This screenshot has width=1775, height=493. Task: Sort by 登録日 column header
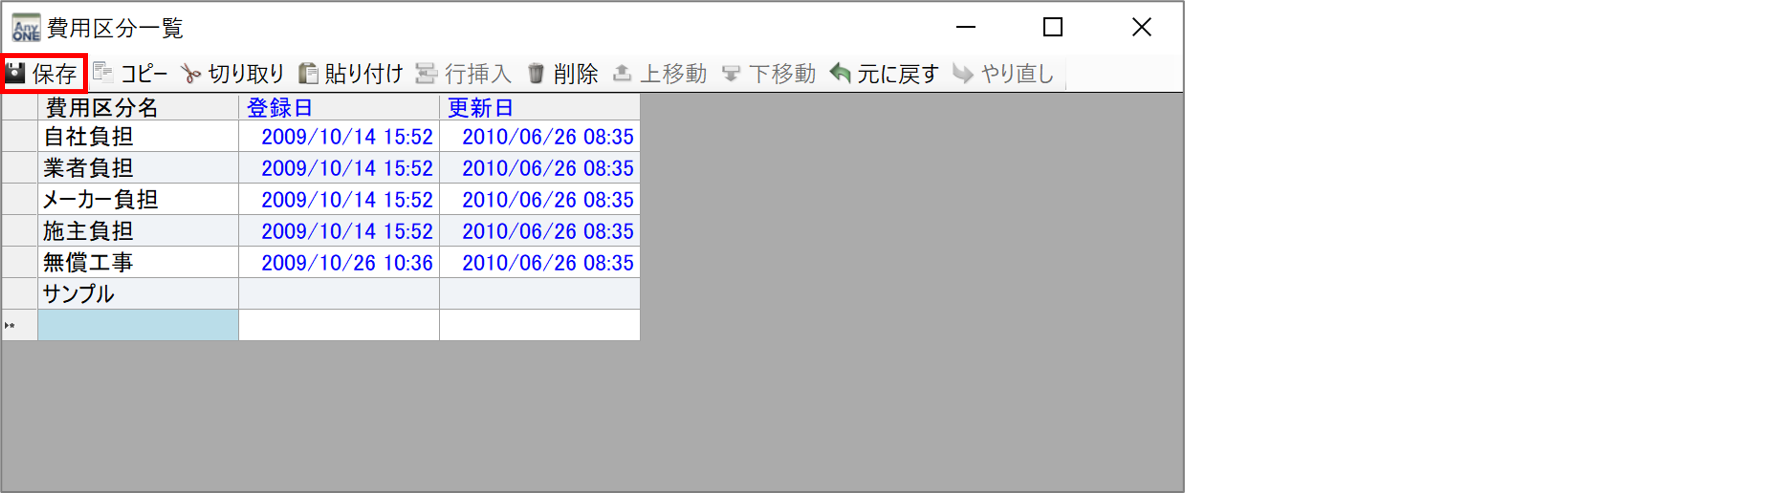[339, 107]
